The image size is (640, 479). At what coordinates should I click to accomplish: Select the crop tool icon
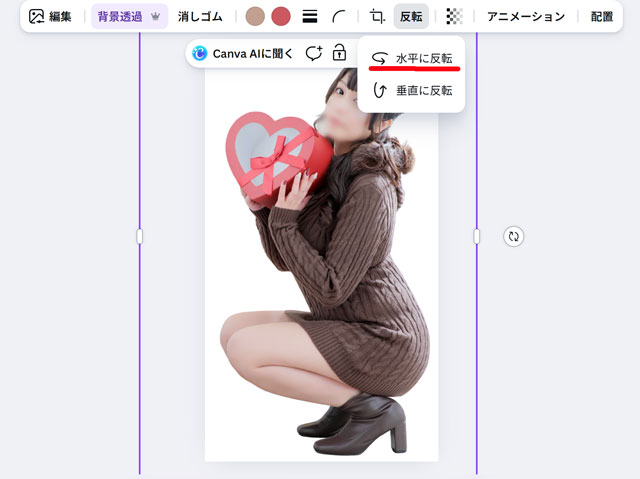click(377, 17)
